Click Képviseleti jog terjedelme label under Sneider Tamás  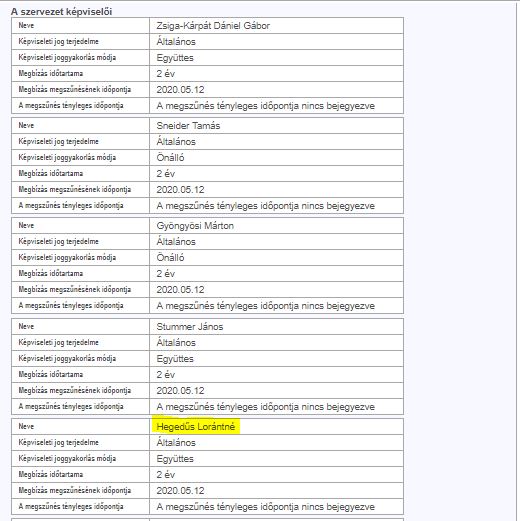[58, 141]
